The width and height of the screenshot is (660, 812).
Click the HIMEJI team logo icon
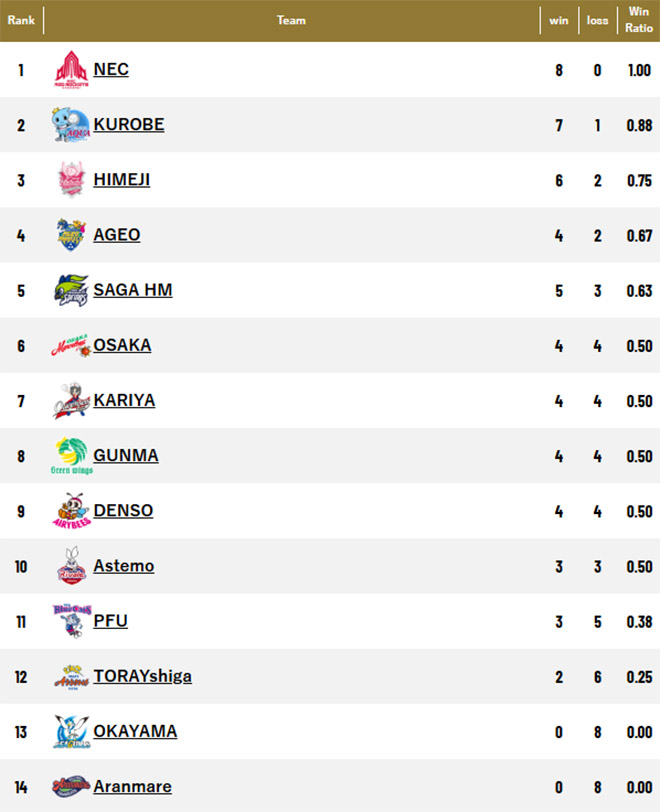coord(72,181)
